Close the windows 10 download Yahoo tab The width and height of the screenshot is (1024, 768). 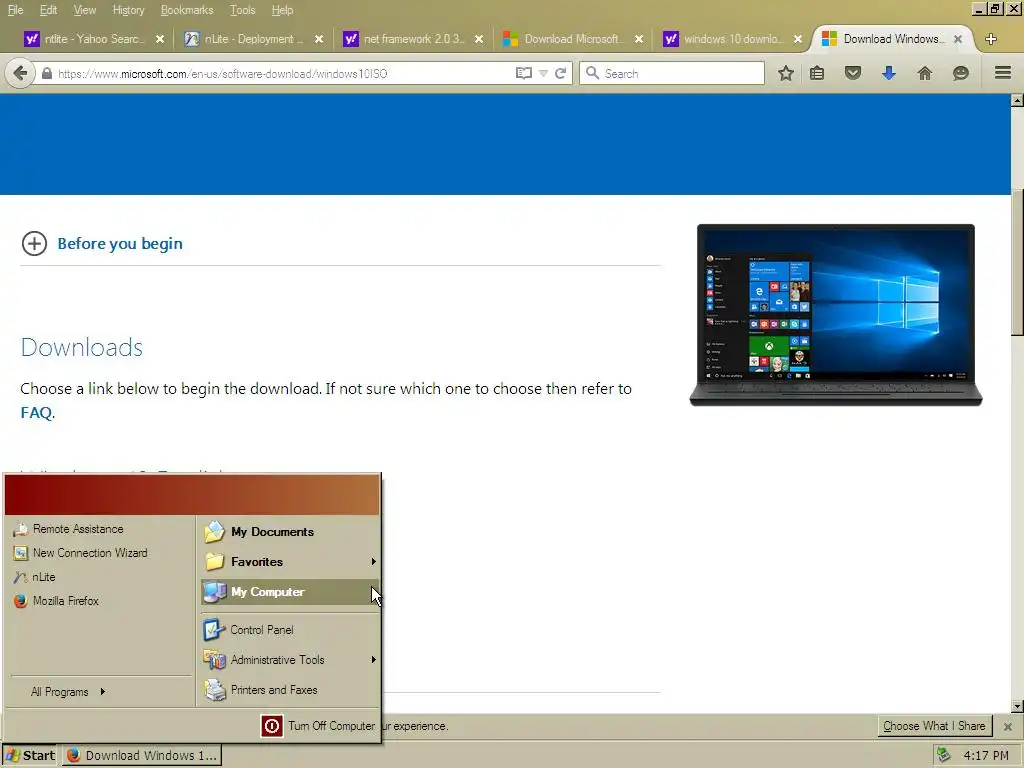798,39
